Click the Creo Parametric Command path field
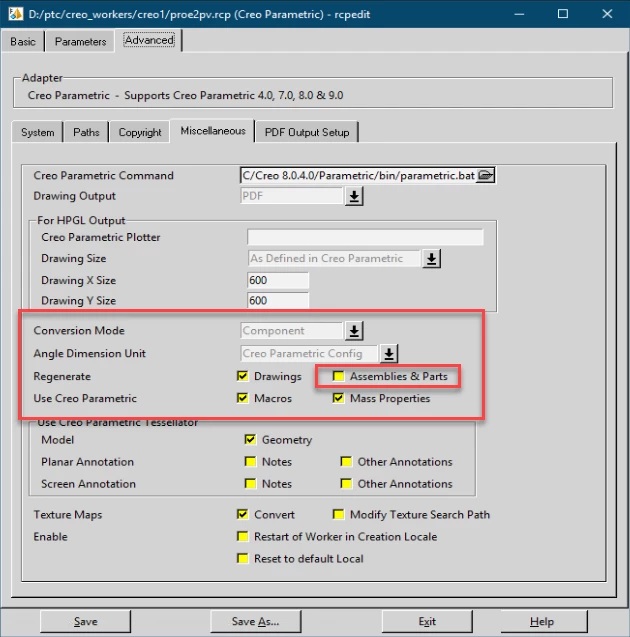 click(358, 176)
